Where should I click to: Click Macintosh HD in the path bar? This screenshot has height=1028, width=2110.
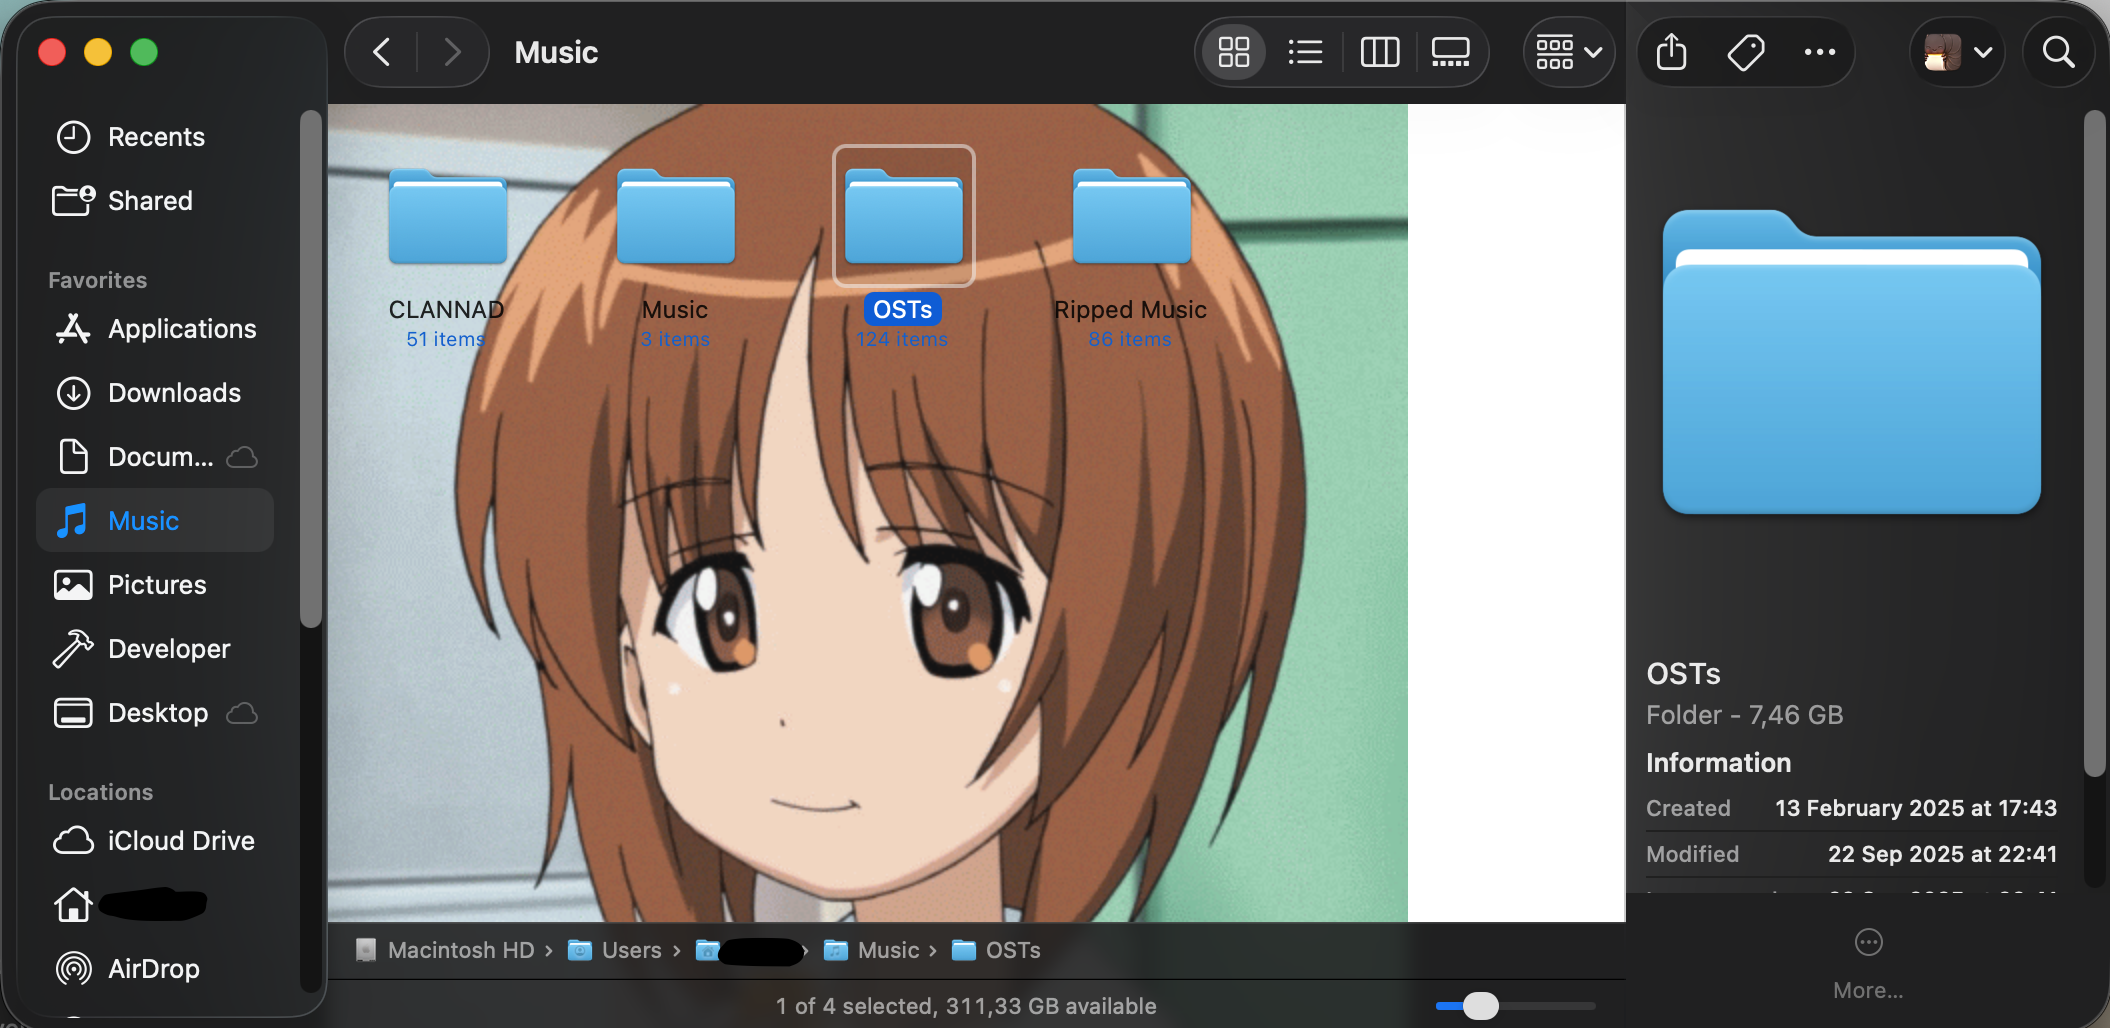coord(447,950)
